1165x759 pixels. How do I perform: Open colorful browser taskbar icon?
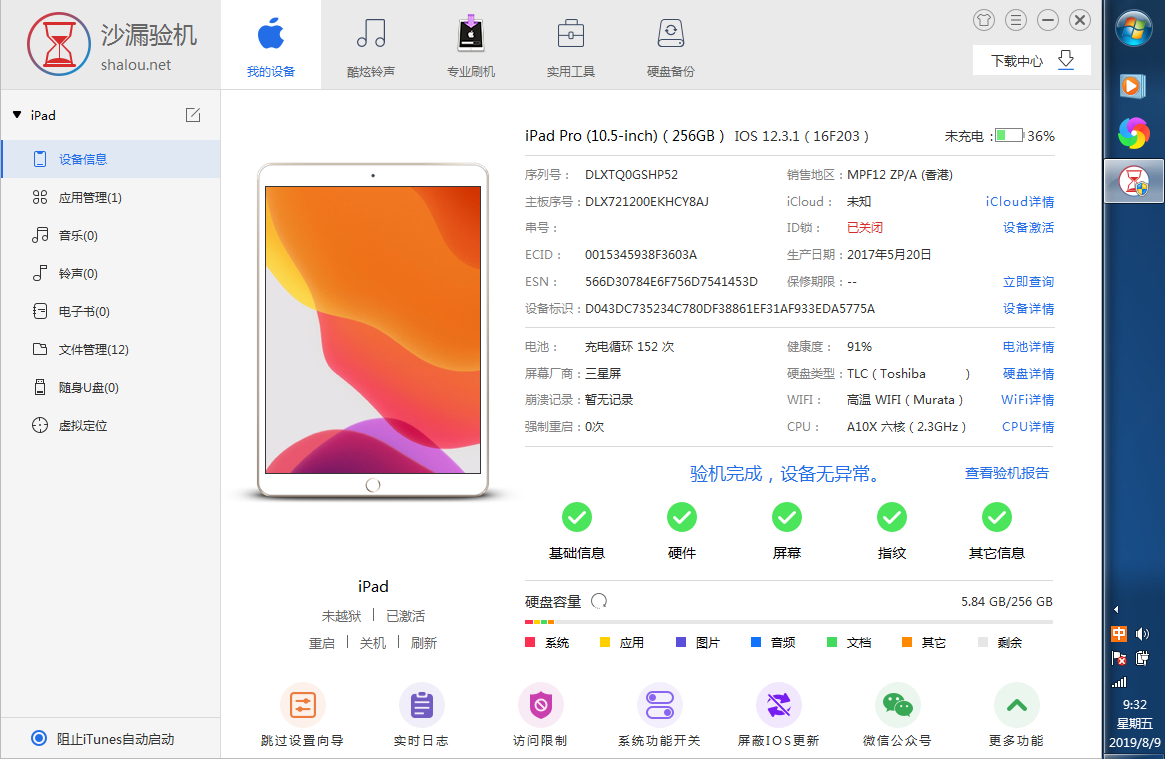coord(1133,133)
